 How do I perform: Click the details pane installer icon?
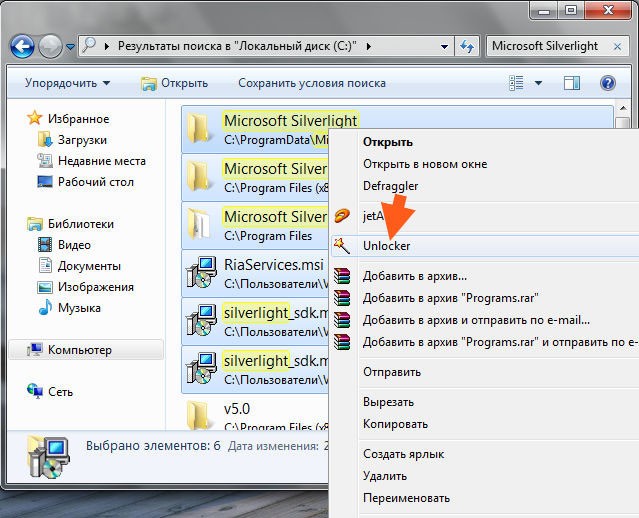(49, 457)
